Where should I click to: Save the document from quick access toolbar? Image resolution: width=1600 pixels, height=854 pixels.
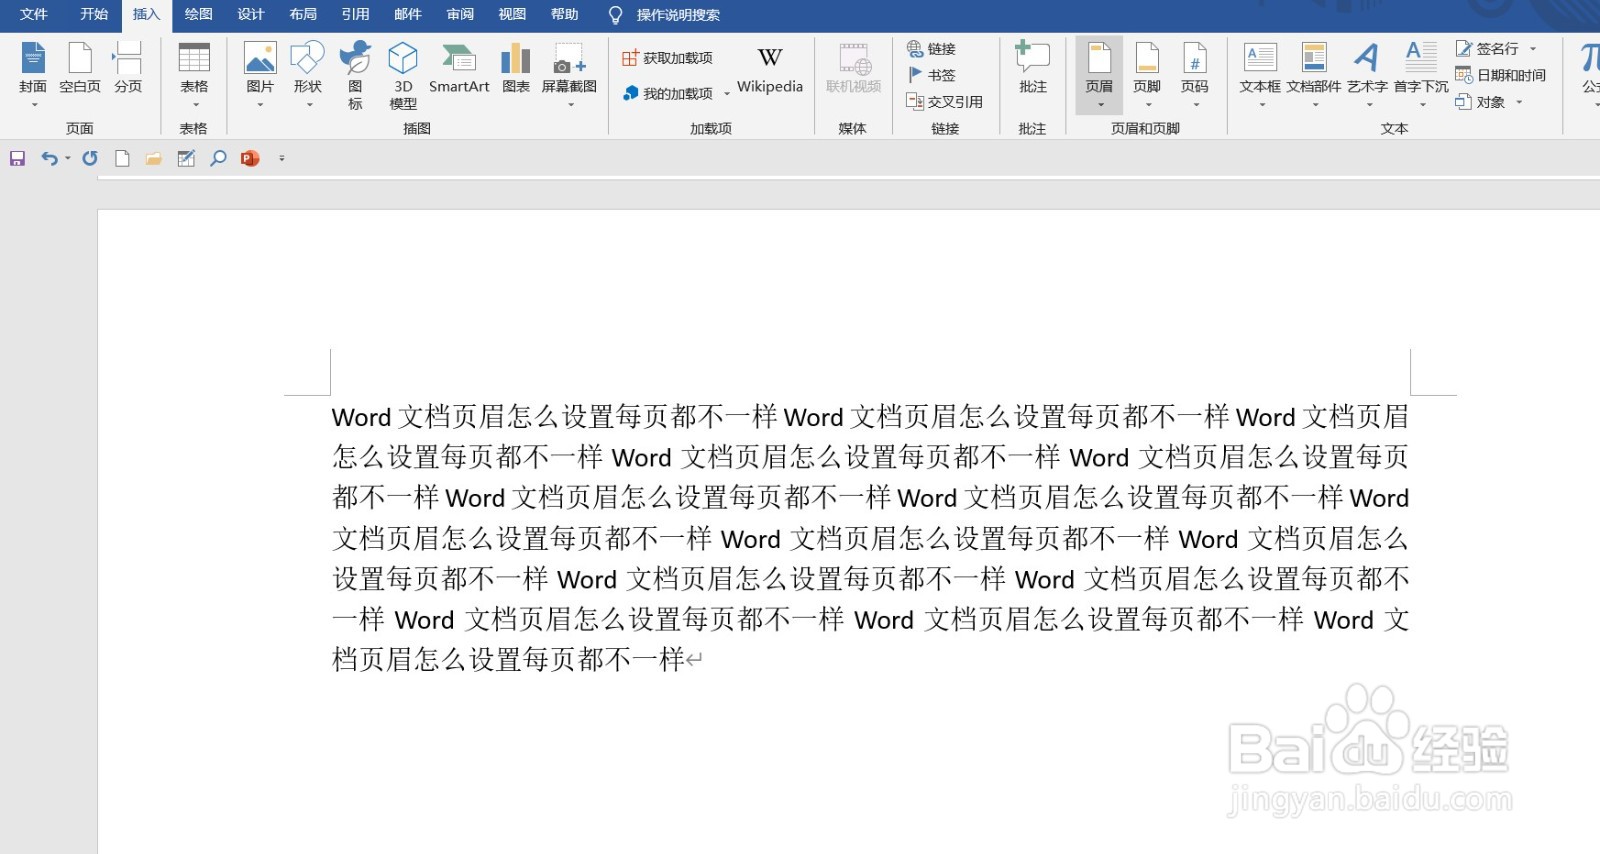pyautogui.click(x=17, y=158)
